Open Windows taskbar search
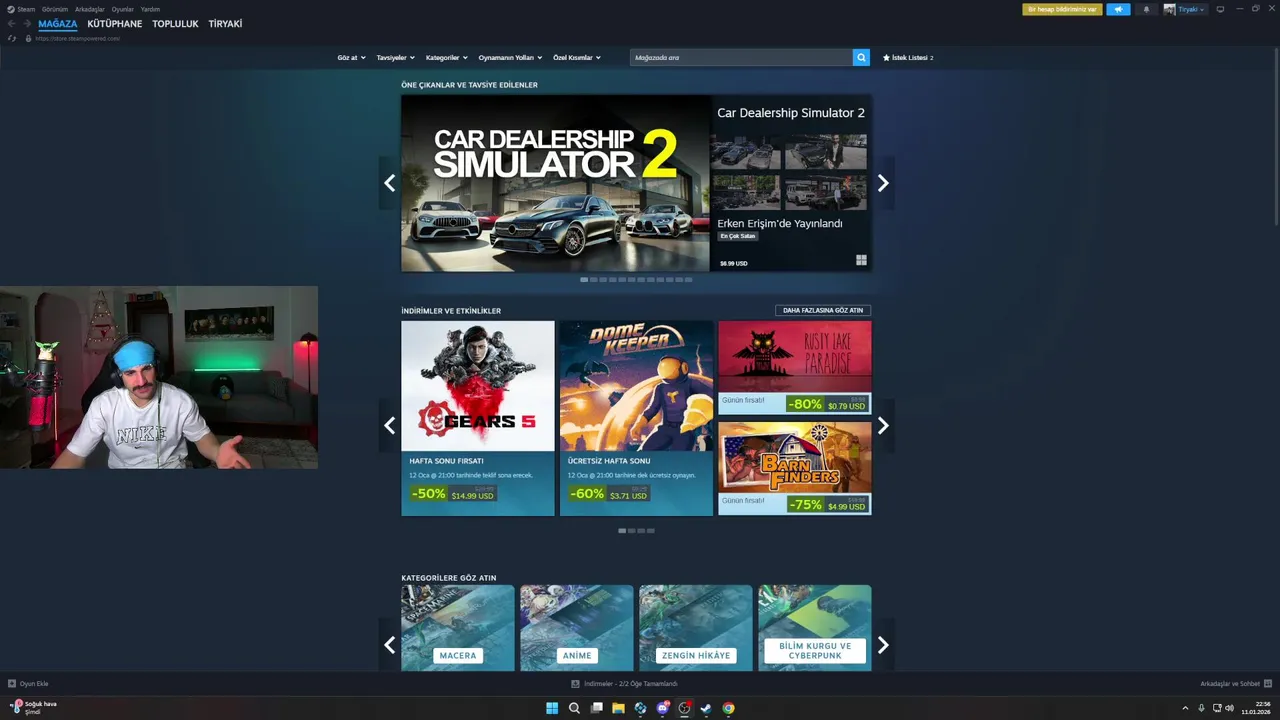This screenshot has height=720, width=1280. tap(574, 708)
